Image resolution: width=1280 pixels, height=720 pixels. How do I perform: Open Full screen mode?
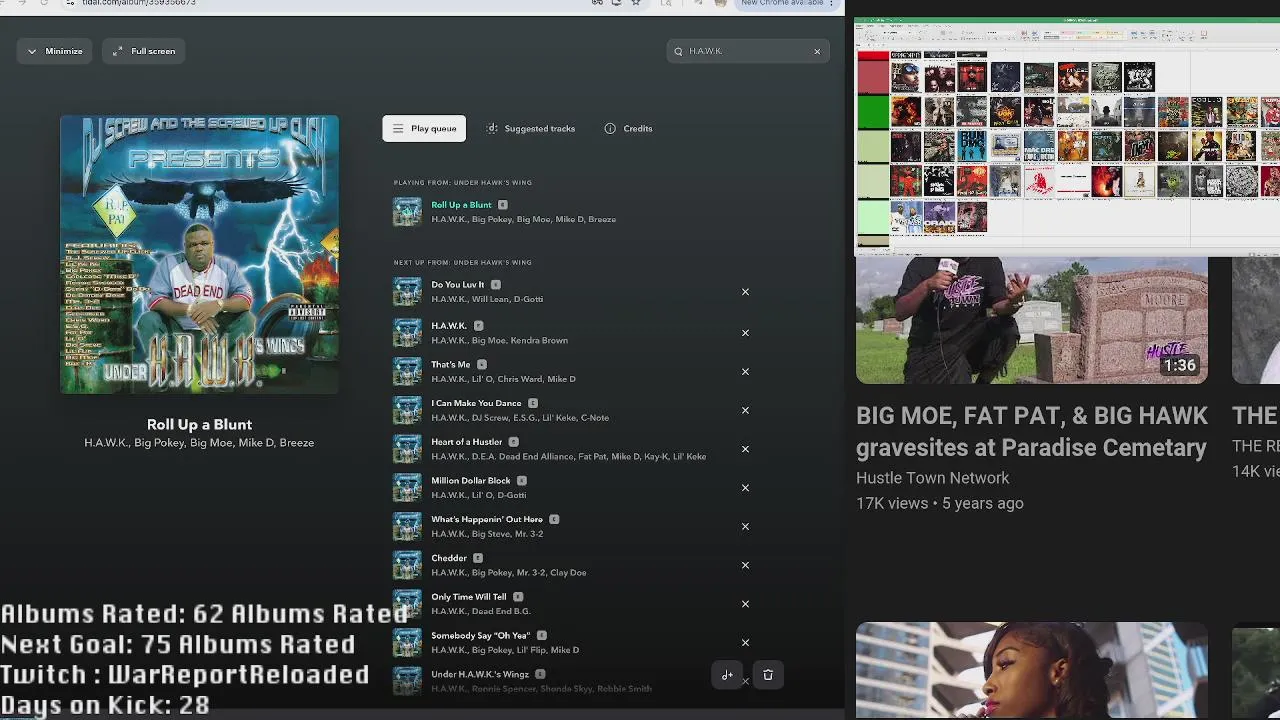(x=144, y=51)
